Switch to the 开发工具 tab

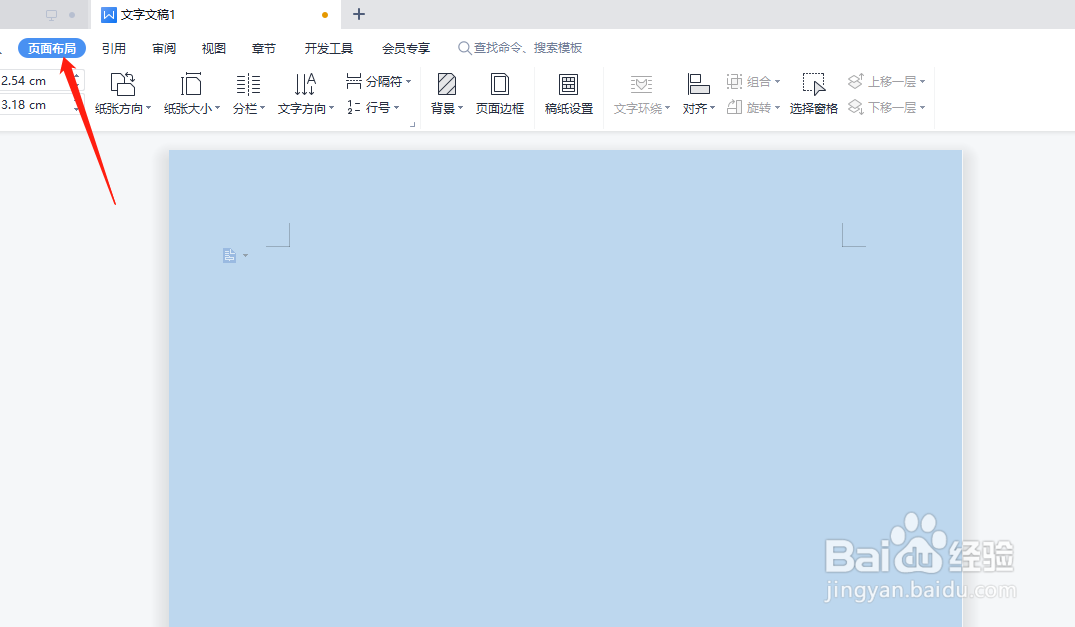(329, 48)
